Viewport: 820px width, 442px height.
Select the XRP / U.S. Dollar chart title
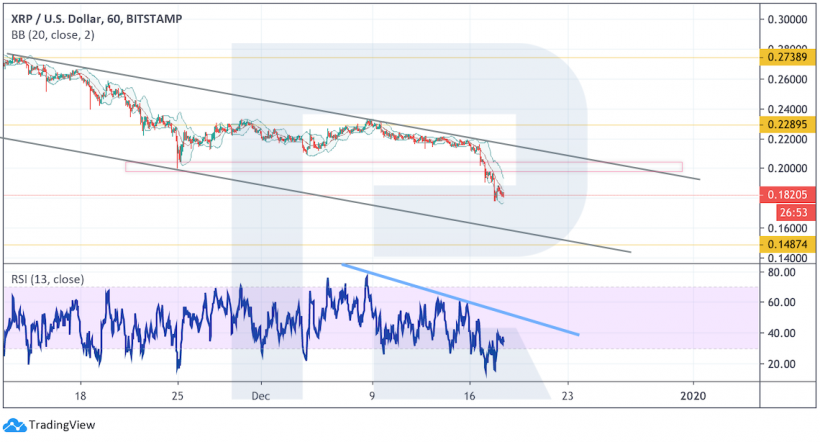97,19
